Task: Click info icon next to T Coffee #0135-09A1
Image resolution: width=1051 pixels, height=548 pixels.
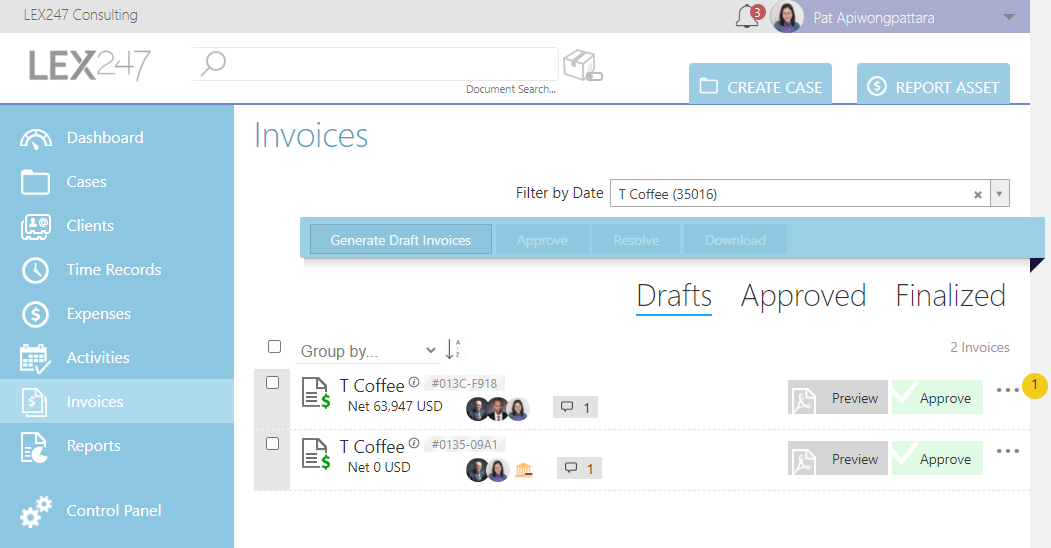Action: [414, 443]
